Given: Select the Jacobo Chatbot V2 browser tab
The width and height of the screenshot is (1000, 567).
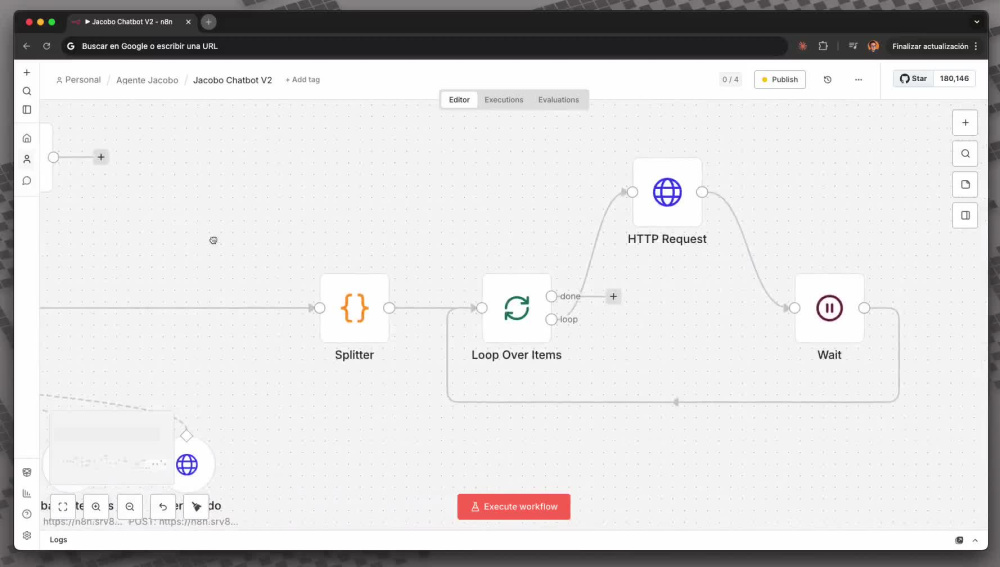Looking at the screenshot, I should (131, 22).
